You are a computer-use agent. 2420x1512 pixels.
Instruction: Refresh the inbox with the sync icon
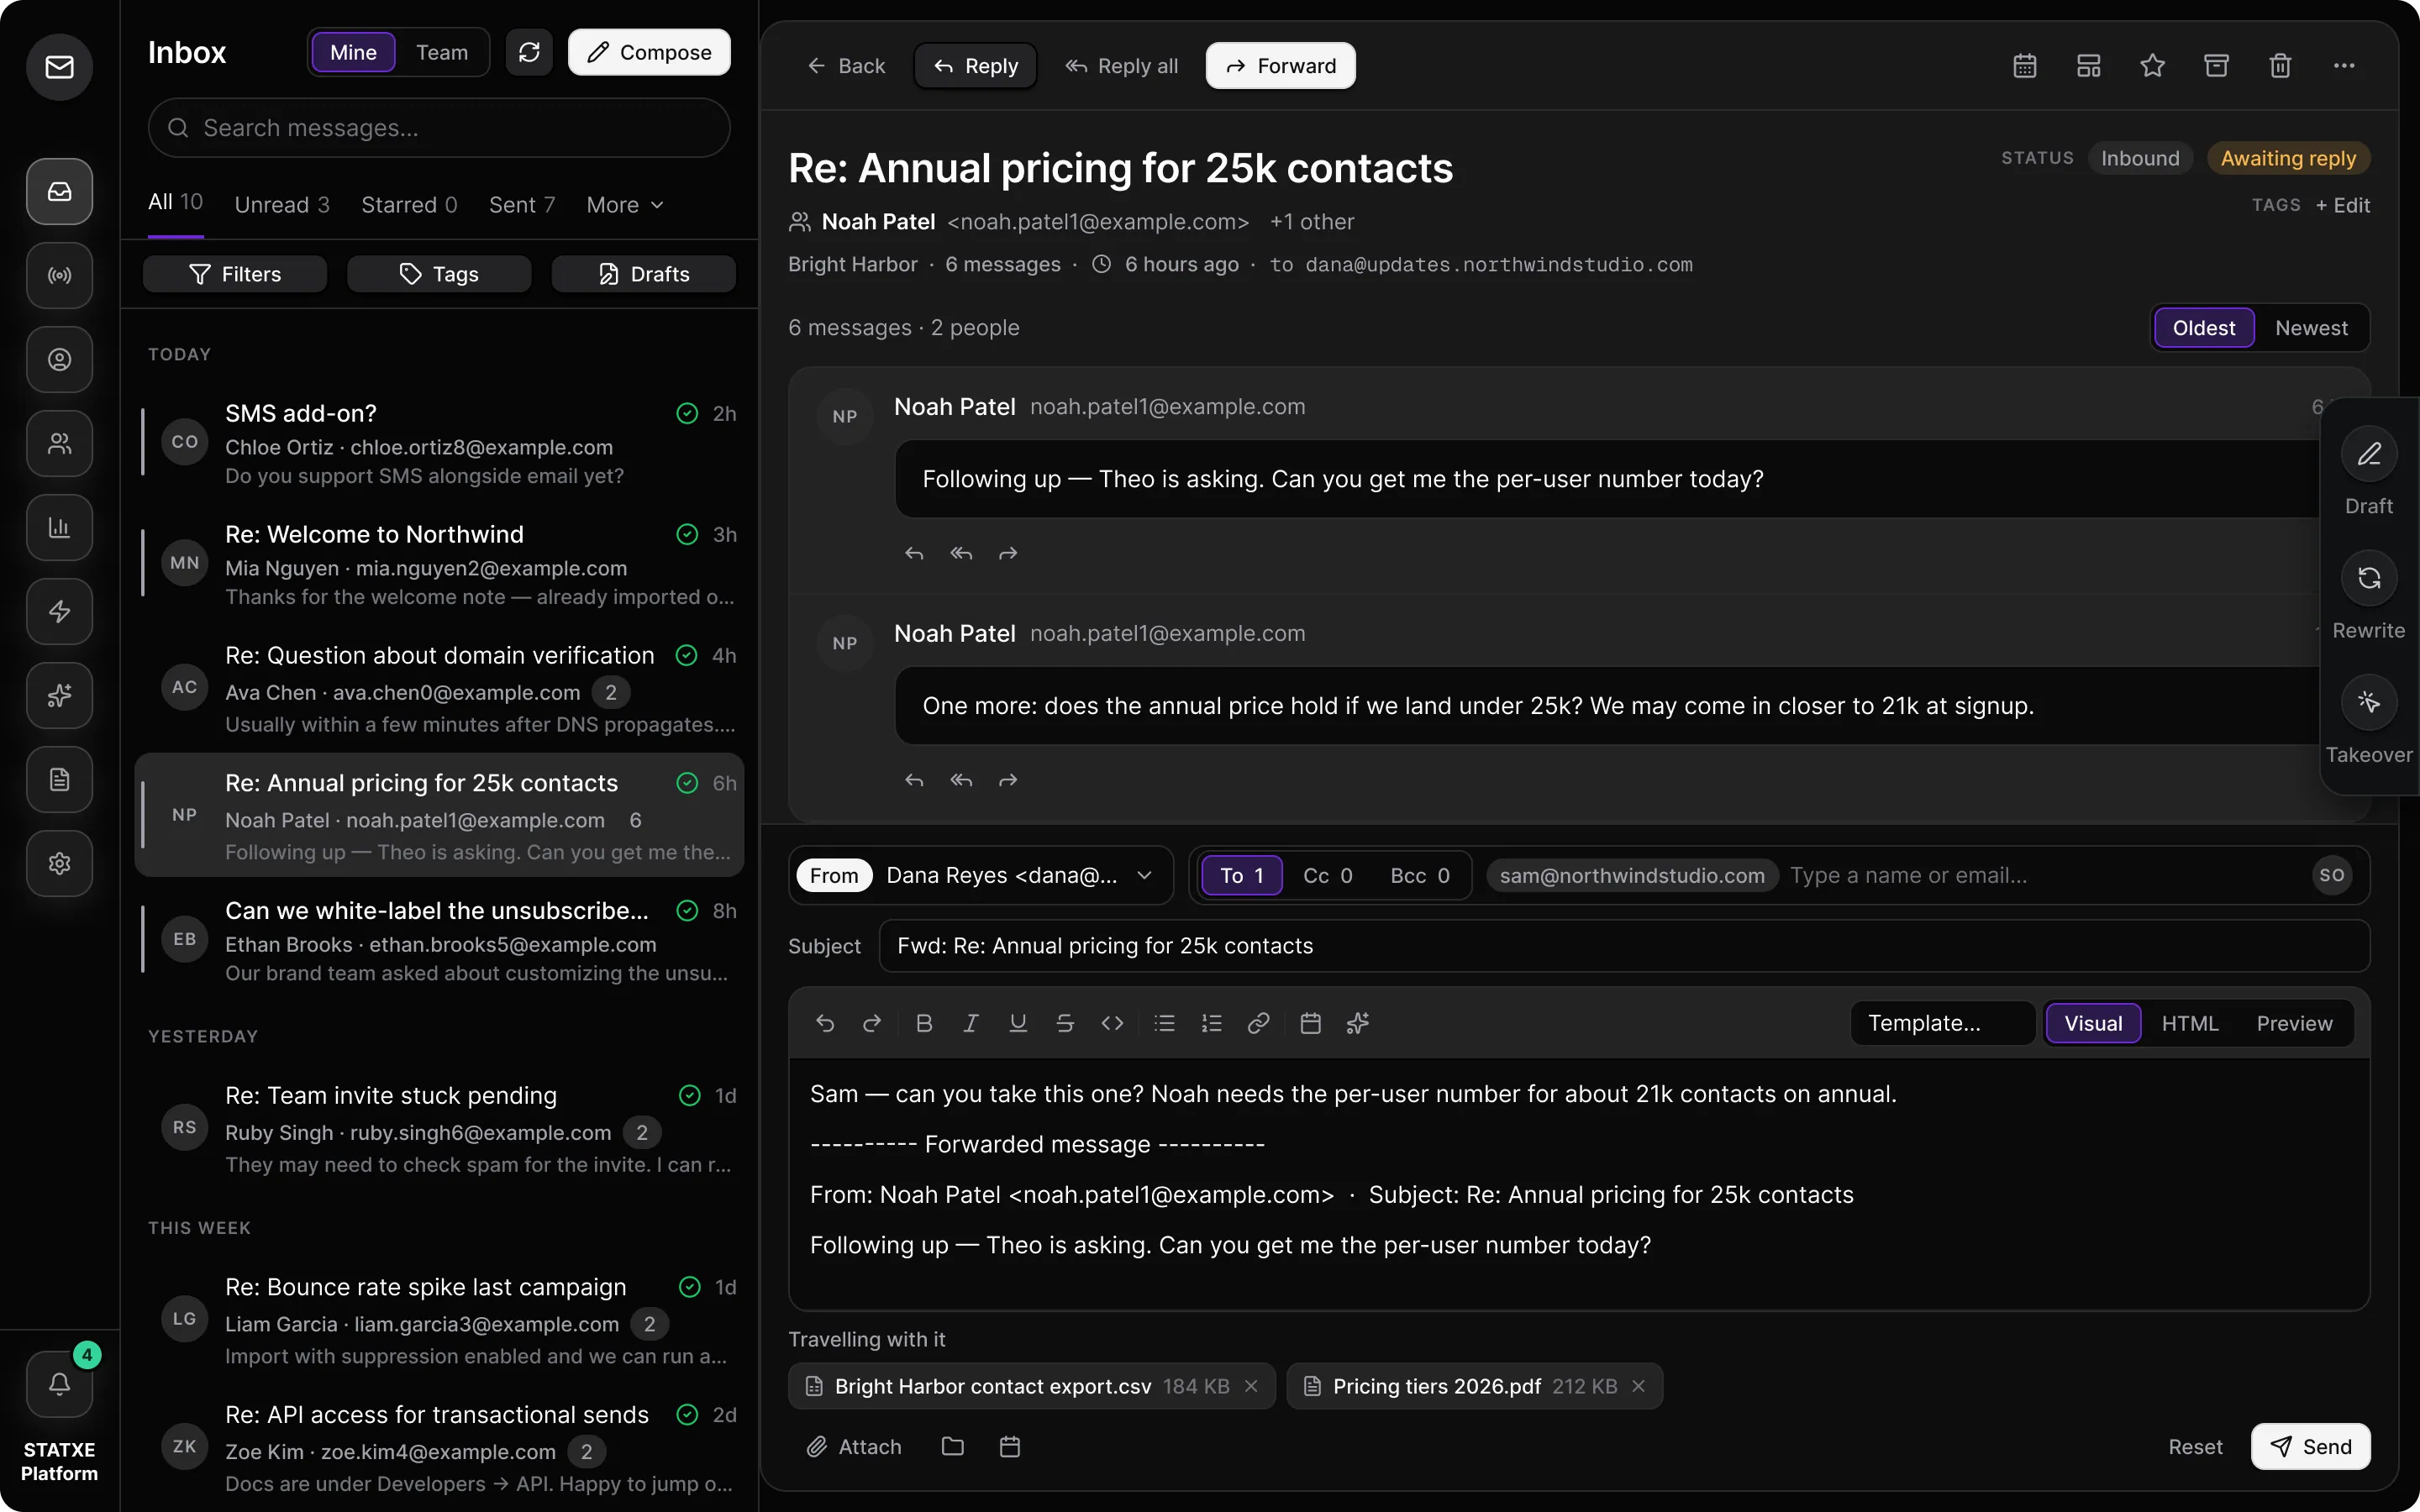529,52
